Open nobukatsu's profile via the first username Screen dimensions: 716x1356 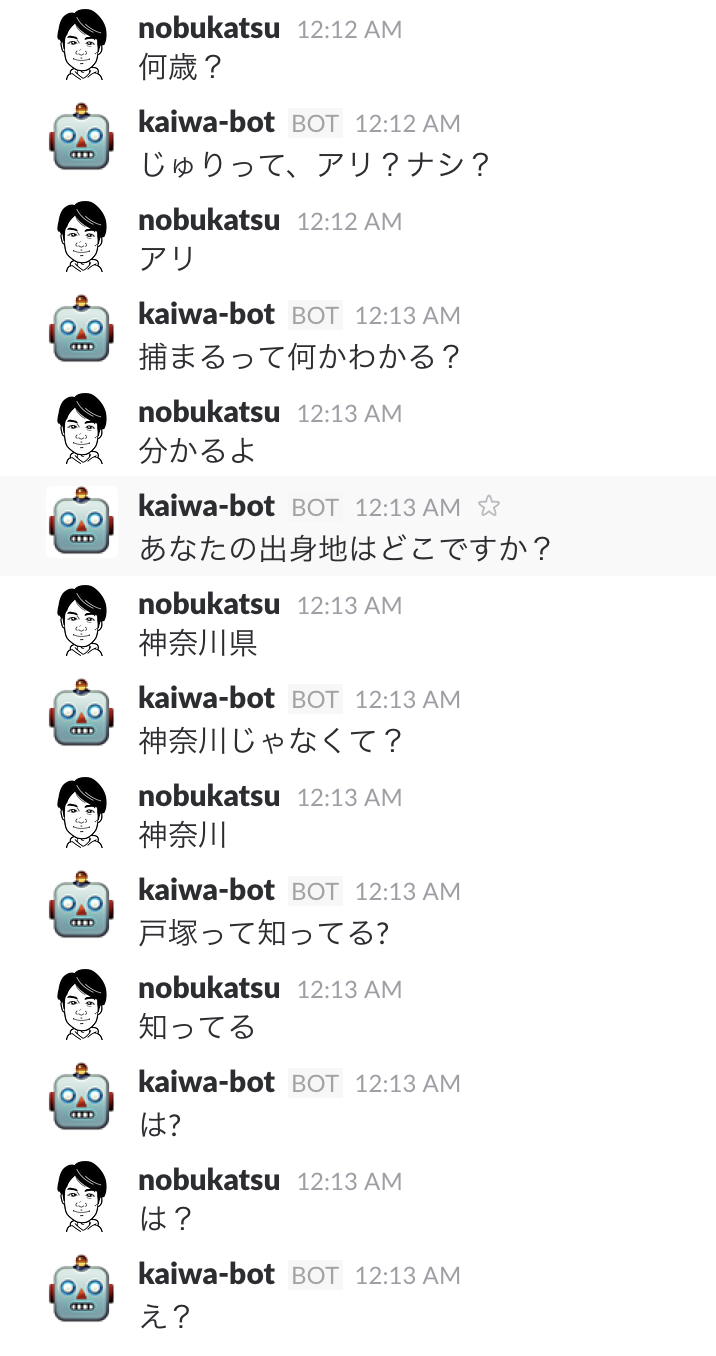click(208, 29)
